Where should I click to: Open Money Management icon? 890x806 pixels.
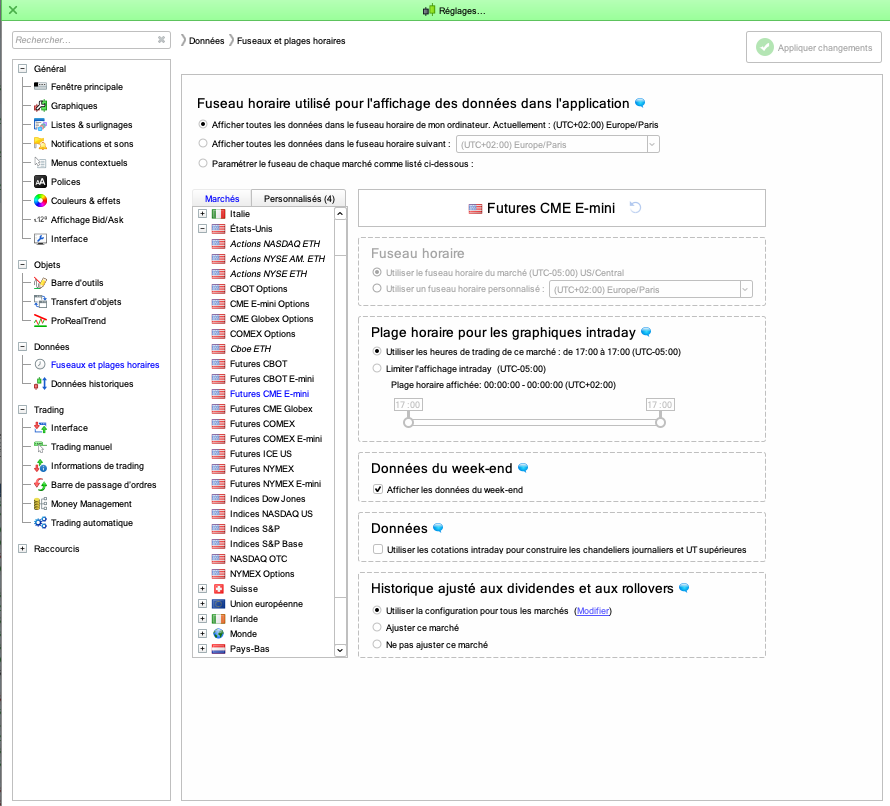(40, 503)
